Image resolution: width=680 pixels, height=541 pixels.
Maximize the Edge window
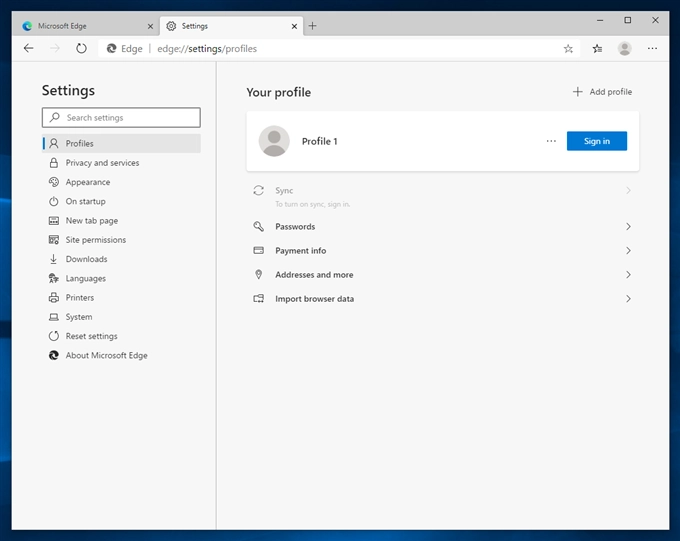(628, 20)
